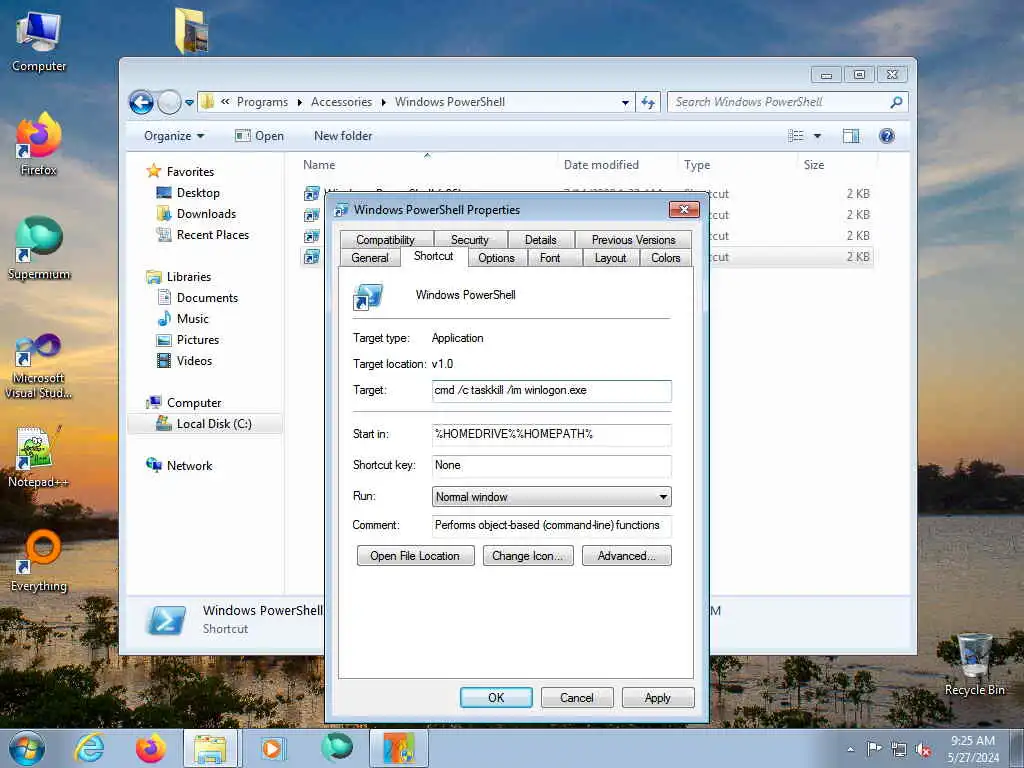This screenshot has height=768, width=1024.
Task: Switch to Windows Explorer taskbar button
Action: point(210,748)
